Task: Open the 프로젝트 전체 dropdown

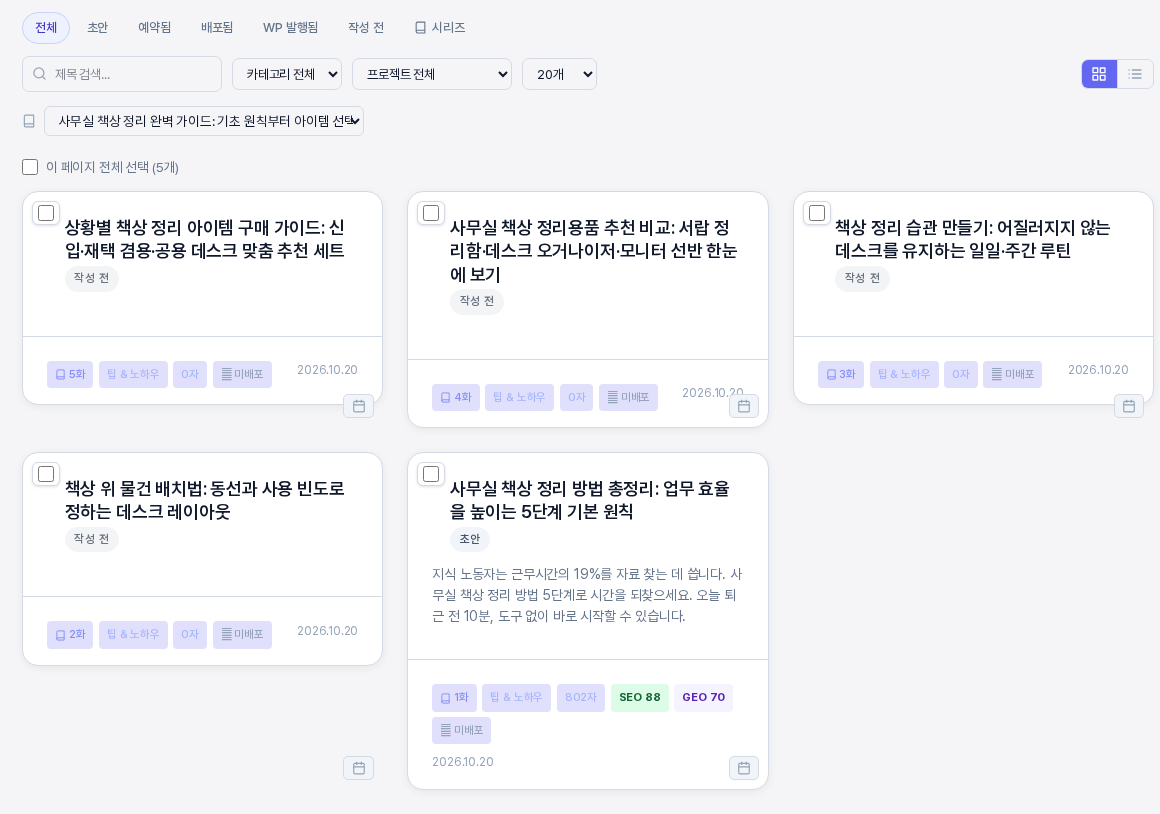Action: click(432, 74)
